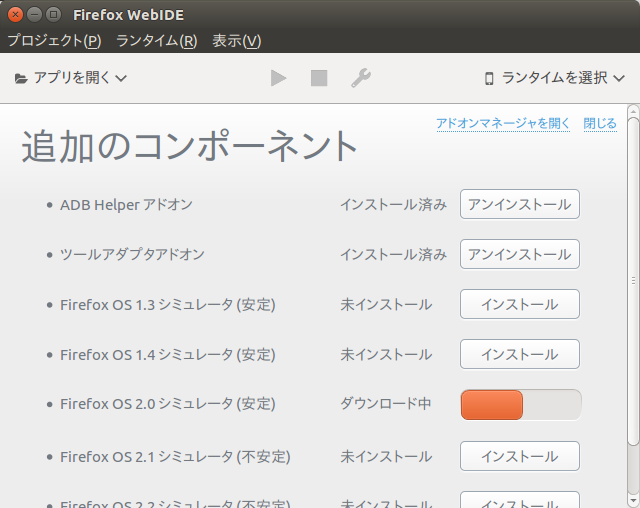Screen dimensions: 640x508
Task: Close the Firefox WebIDE window
Action: (x=16, y=15)
